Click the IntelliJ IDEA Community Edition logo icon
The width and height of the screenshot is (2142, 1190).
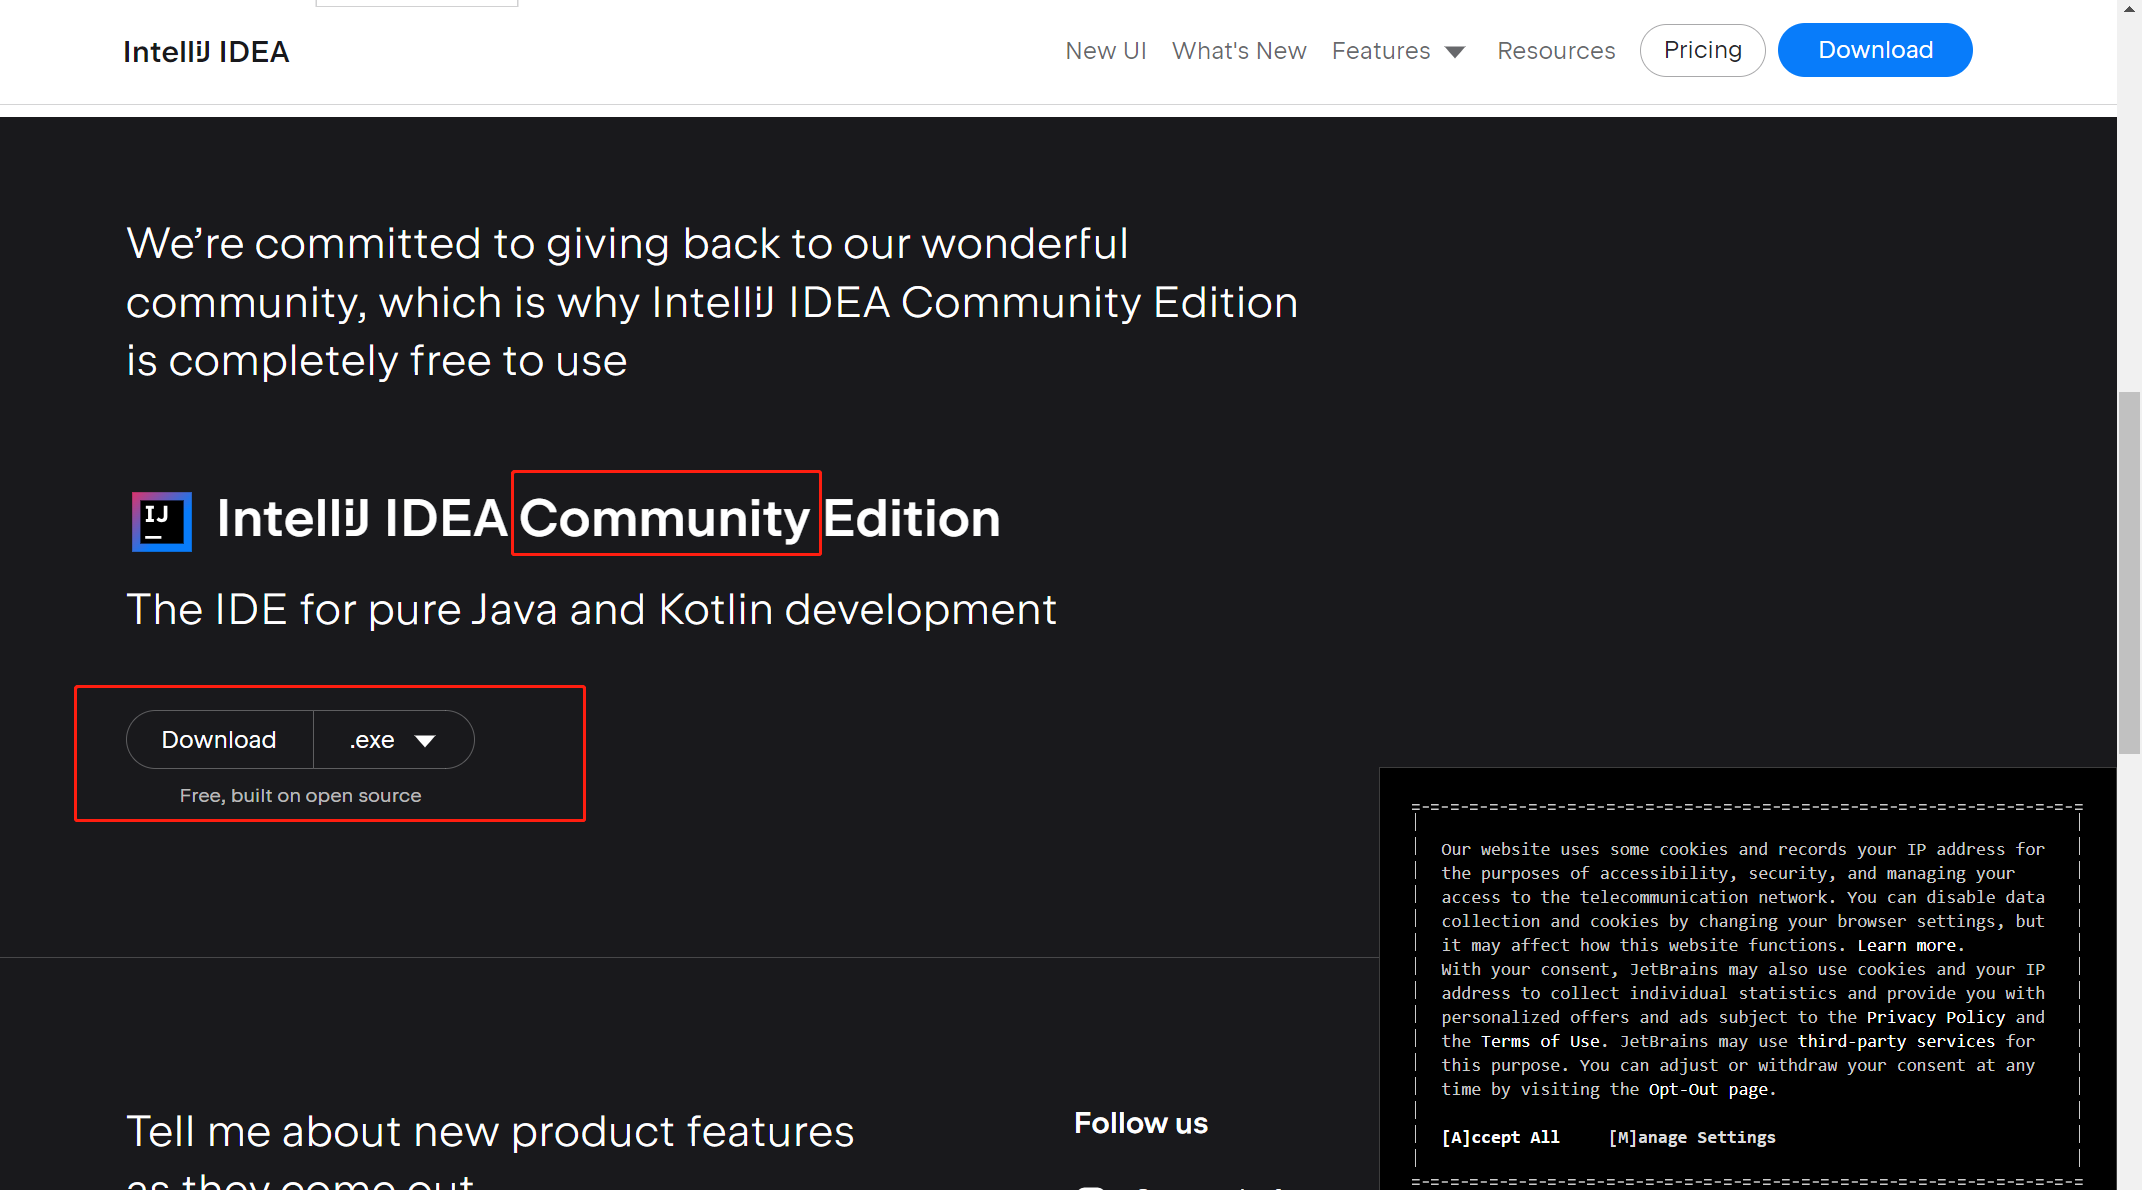(x=161, y=521)
